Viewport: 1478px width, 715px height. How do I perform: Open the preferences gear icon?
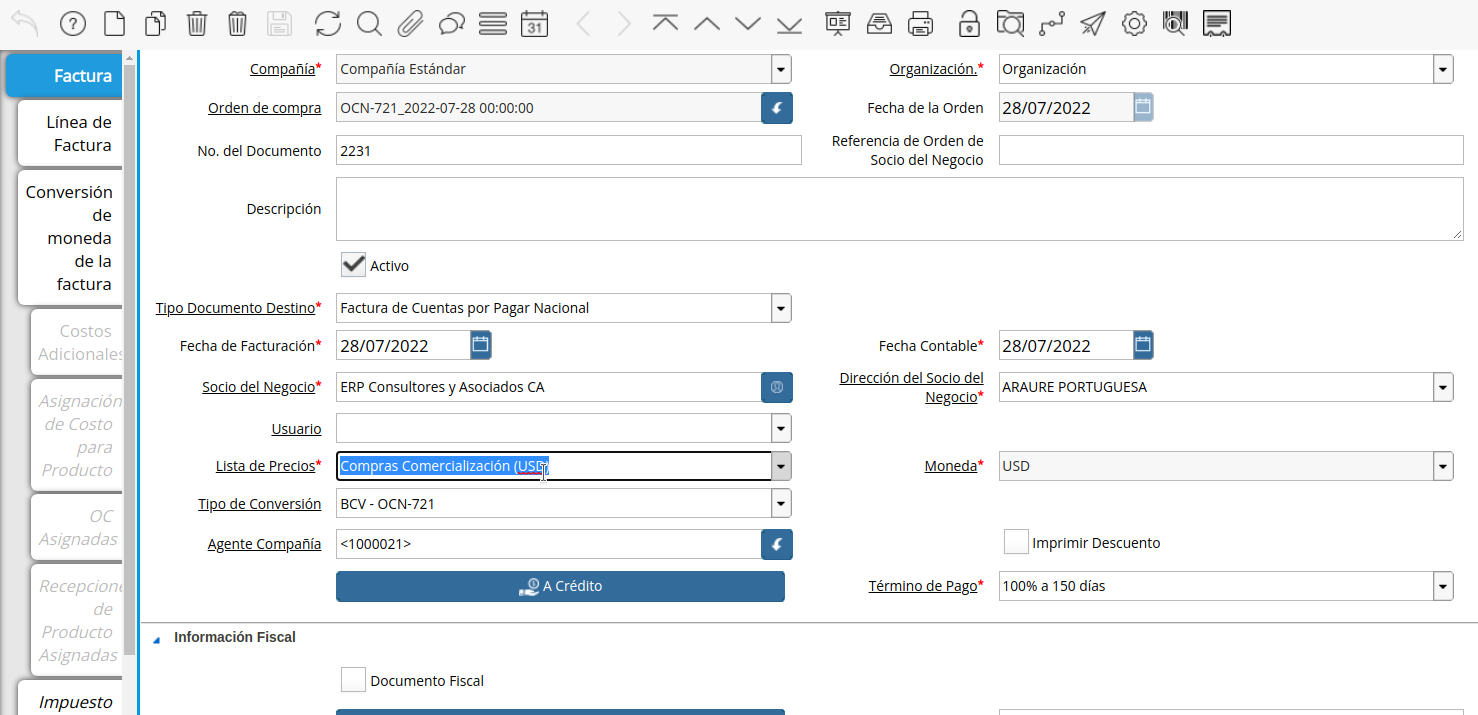click(1134, 23)
